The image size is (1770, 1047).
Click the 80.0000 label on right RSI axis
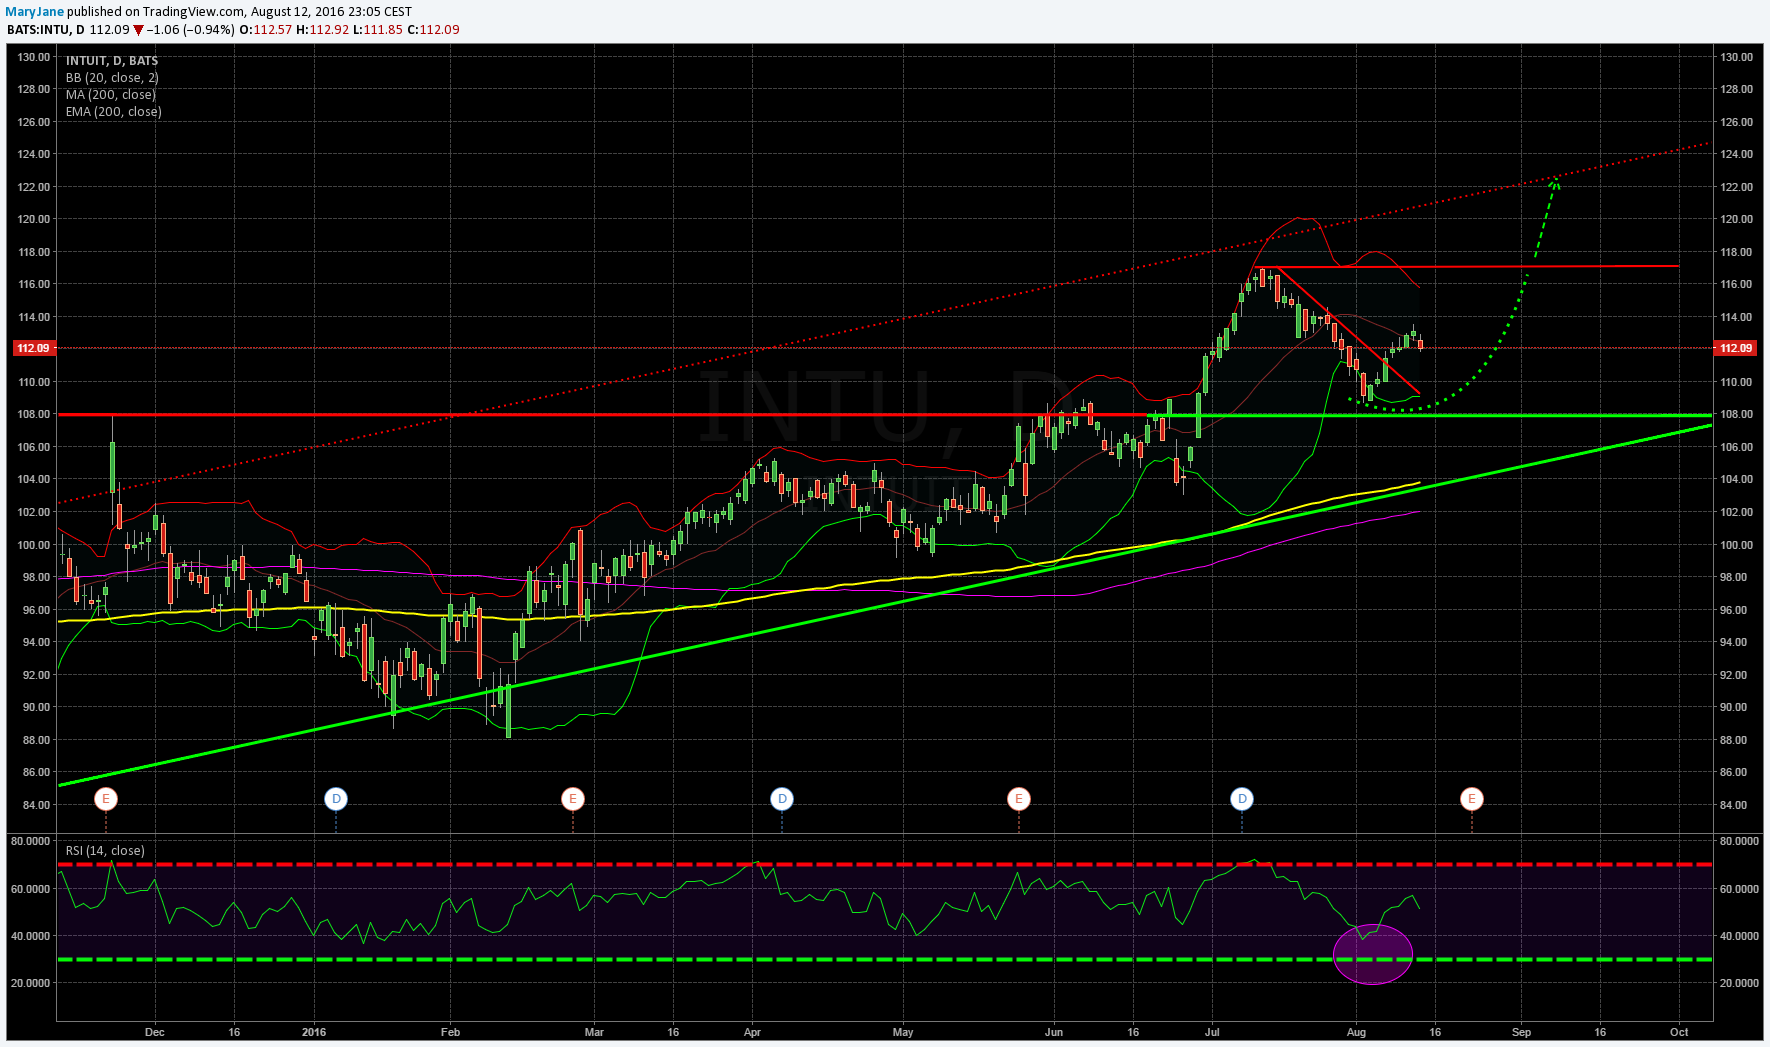tap(1739, 841)
